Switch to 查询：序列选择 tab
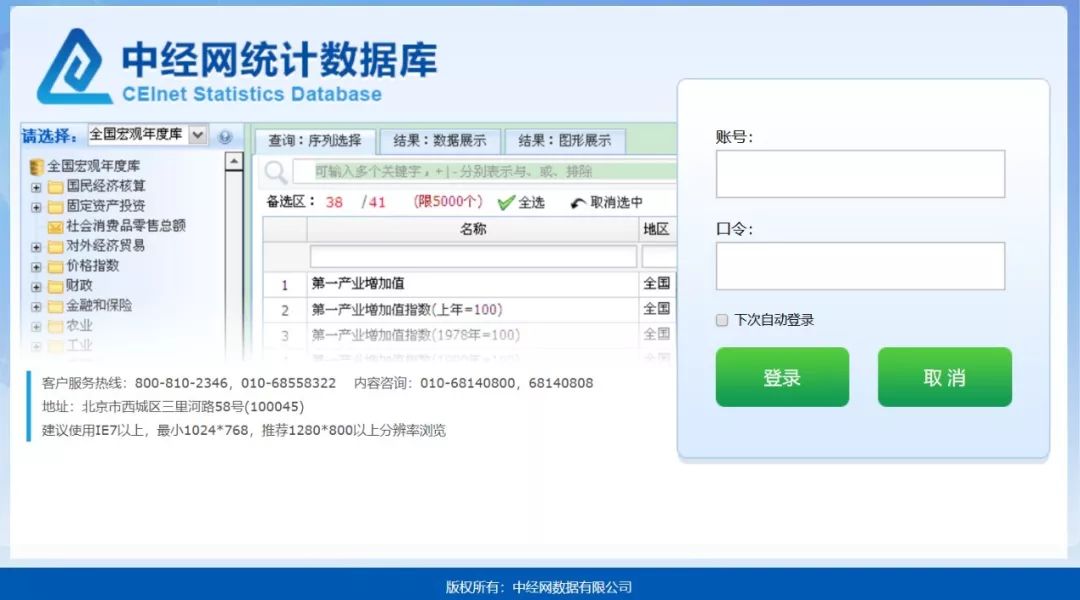The image size is (1080, 600). point(315,141)
